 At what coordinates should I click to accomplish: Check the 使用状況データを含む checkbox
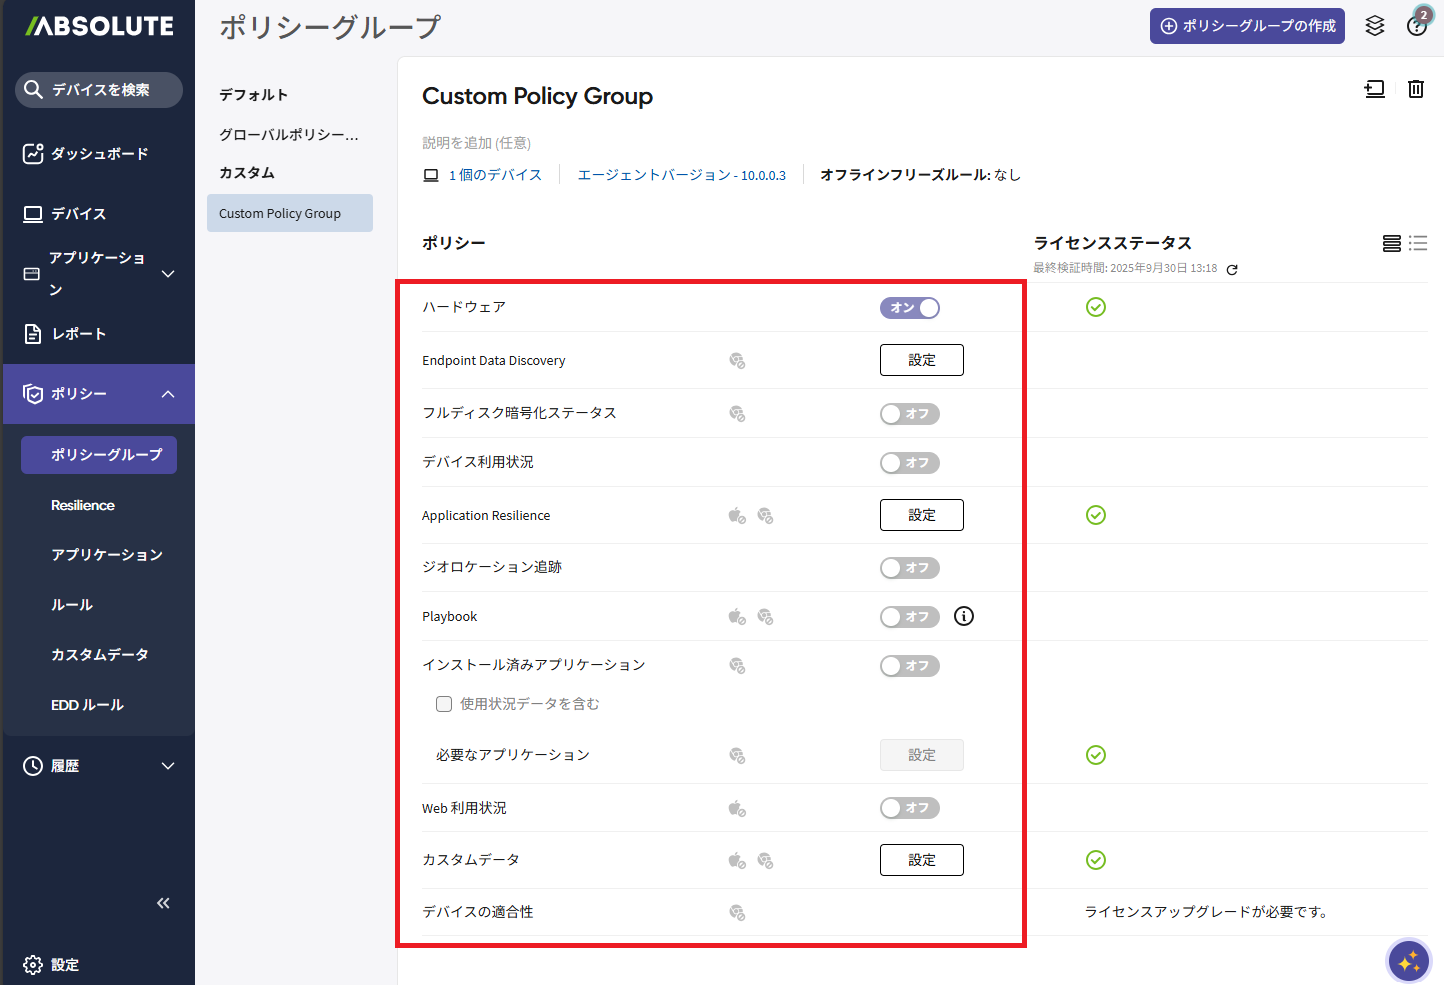coord(444,704)
